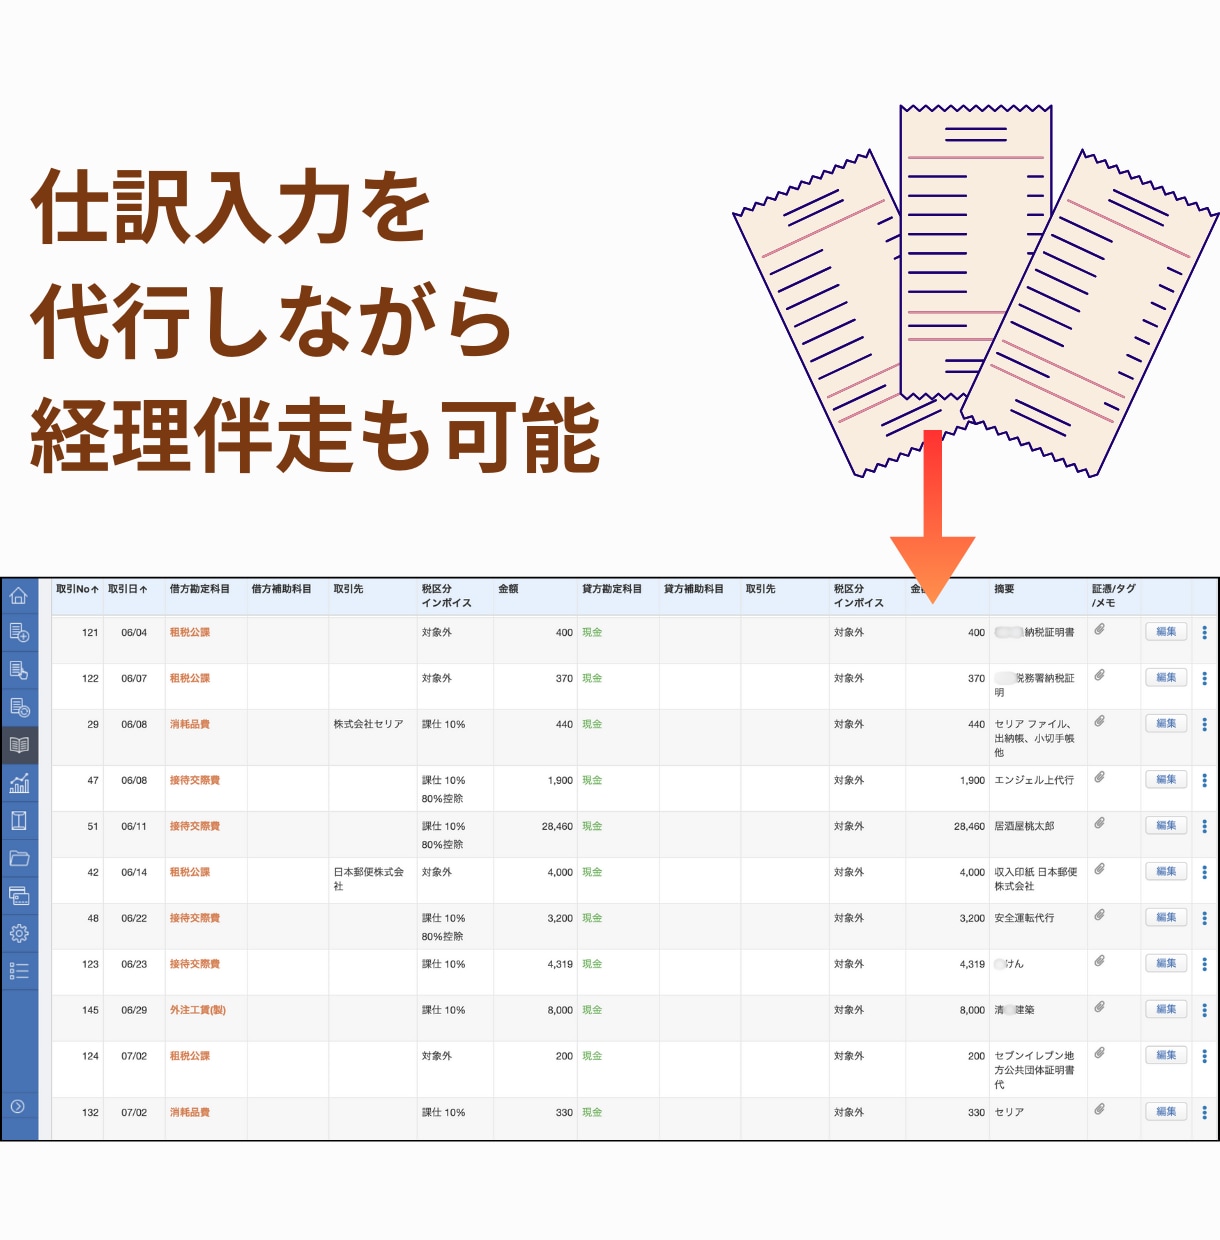This screenshot has width=1220, height=1240.
Task: Open the attachment paperclip for entry 122
Action: pos(1099,675)
